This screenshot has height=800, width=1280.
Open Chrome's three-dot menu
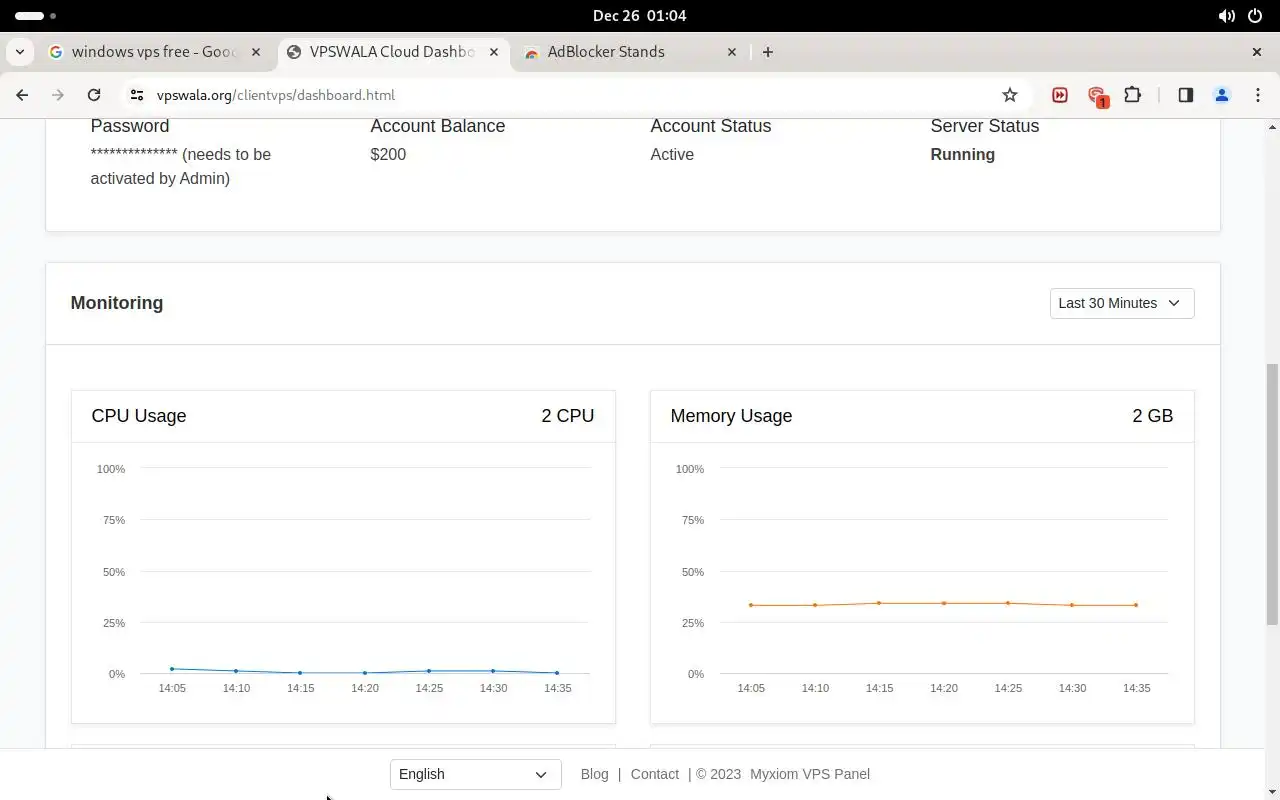tap(1257, 95)
